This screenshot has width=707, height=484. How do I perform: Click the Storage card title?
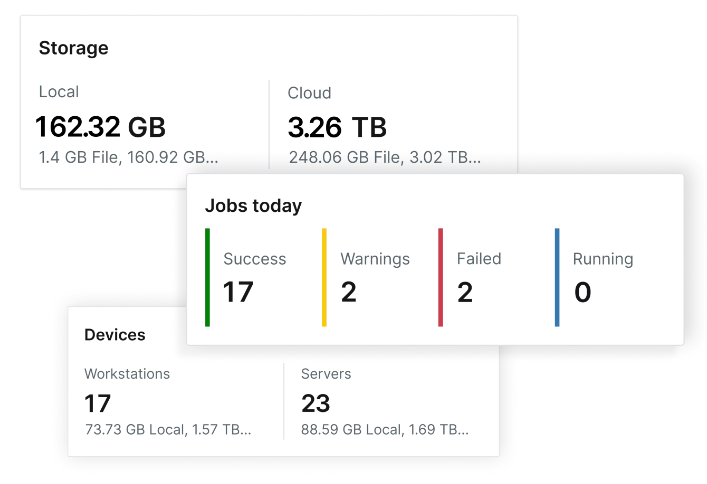tap(73, 48)
